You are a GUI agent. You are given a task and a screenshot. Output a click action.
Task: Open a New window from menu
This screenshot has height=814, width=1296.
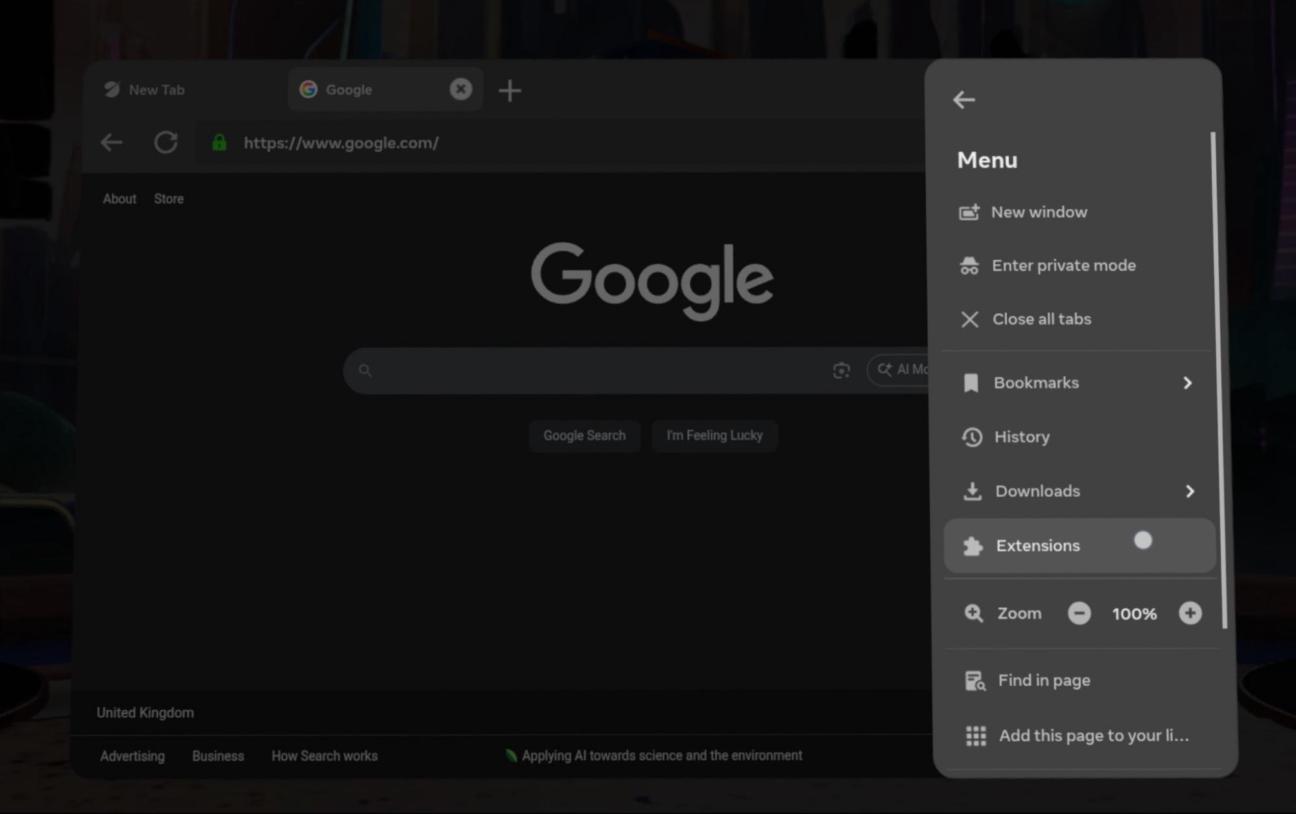pos(1038,212)
